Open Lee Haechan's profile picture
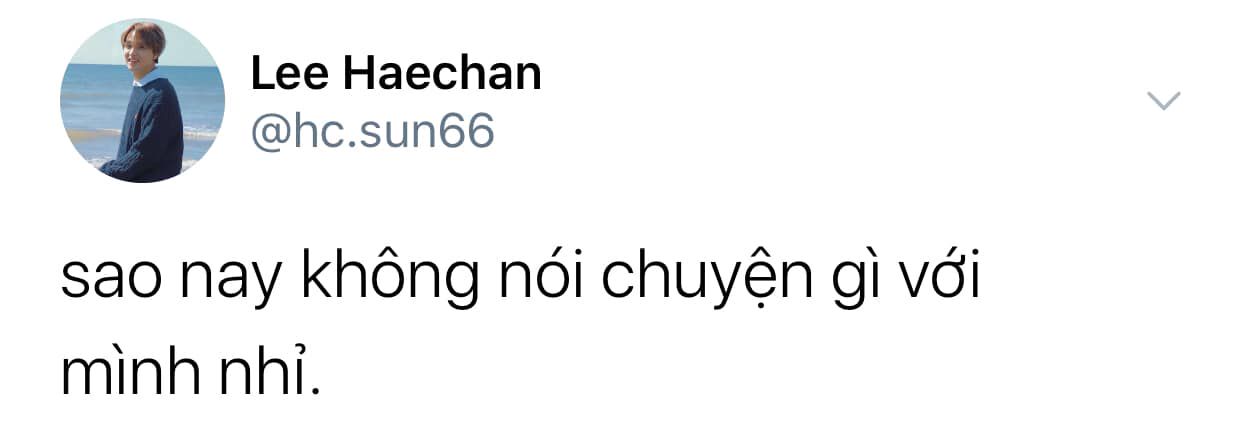1242x434 pixels. tap(142, 100)
